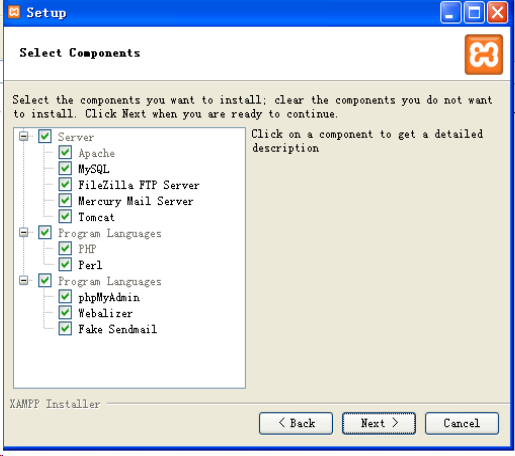Click the XAMPP icon in title bar
Viewport: 515px width, 456px height.
[x=14, y=12]
